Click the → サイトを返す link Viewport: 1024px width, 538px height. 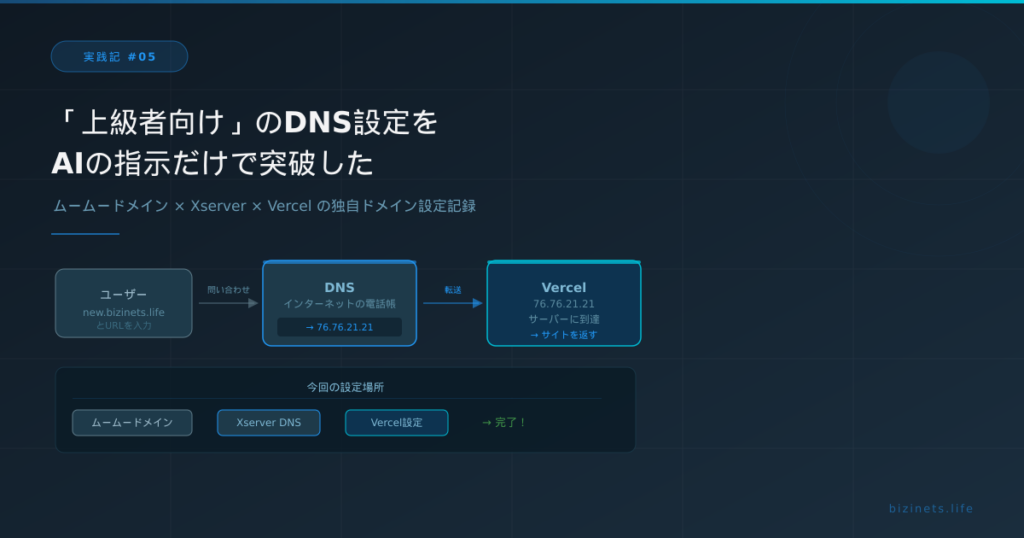[x=563, y=335]
